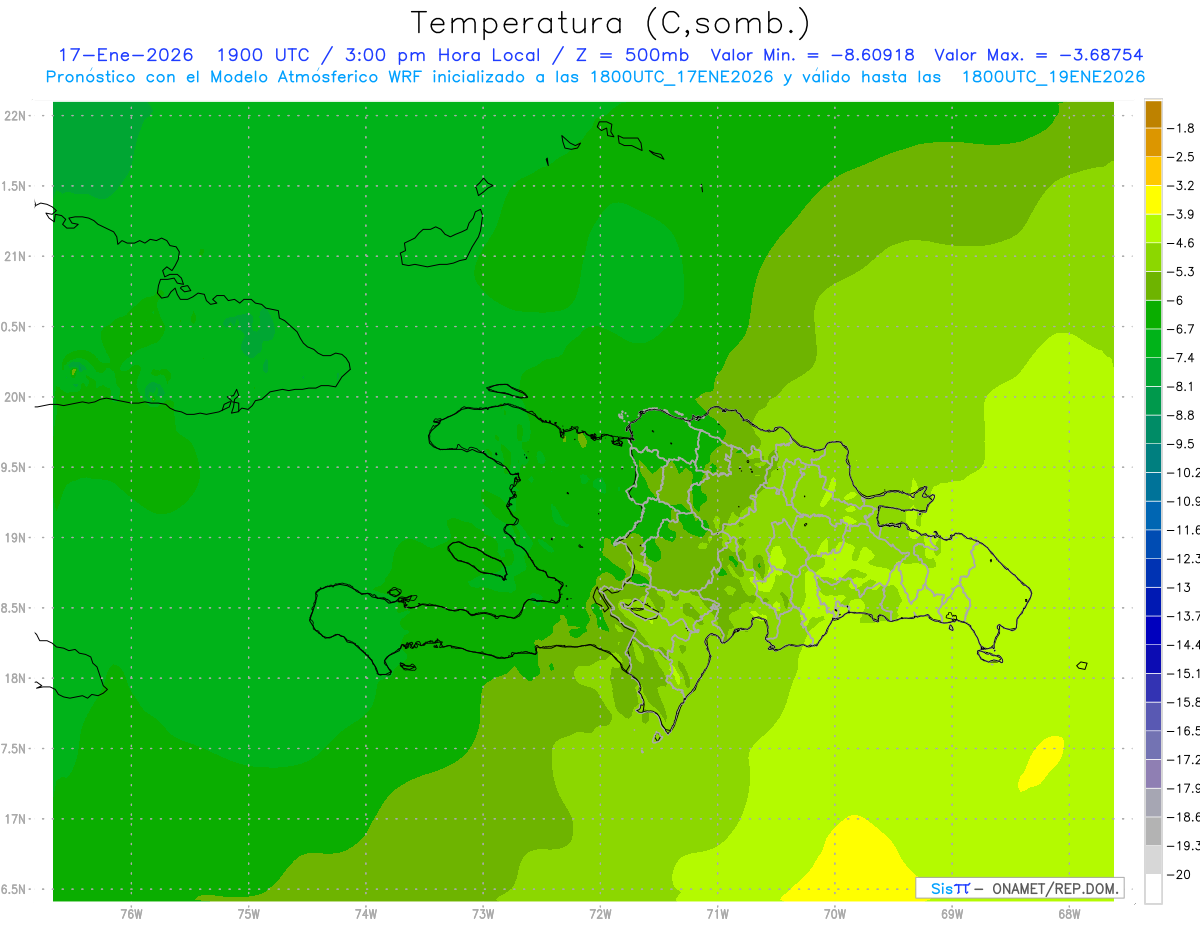Screen dimensions: 1200x927
Task: Click the "72W" longitude label
Action: pyautogui.click(x=600, y=913)
